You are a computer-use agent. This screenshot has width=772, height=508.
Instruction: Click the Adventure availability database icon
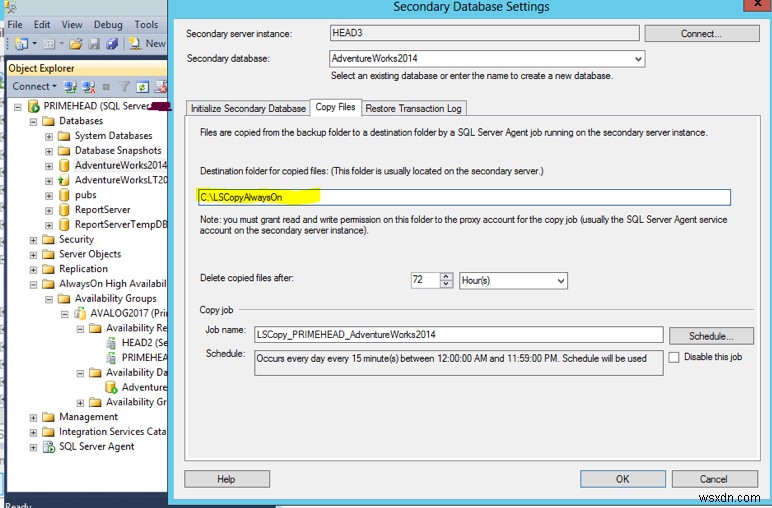[x=111, y=387]
